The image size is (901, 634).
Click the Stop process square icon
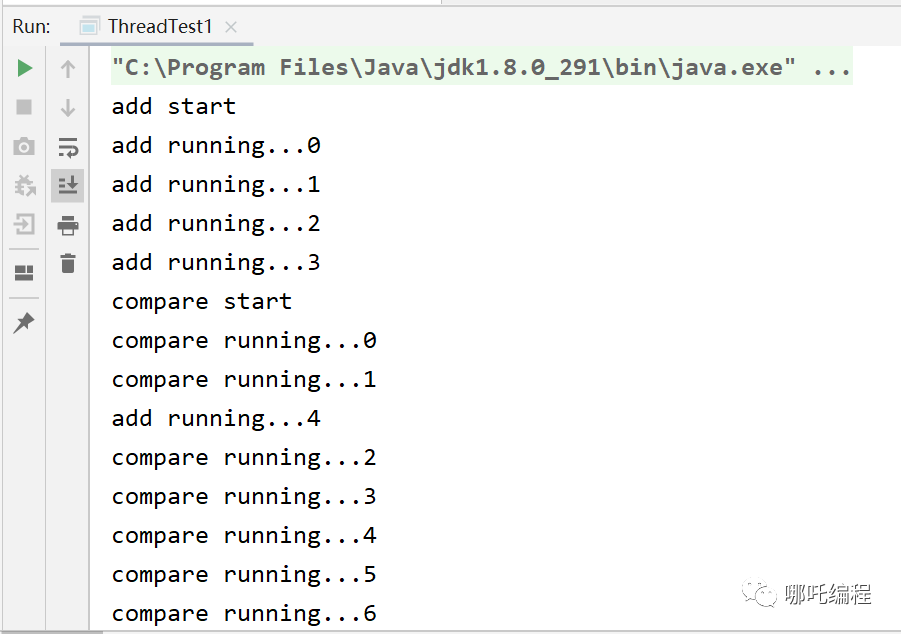click(25, 107)
